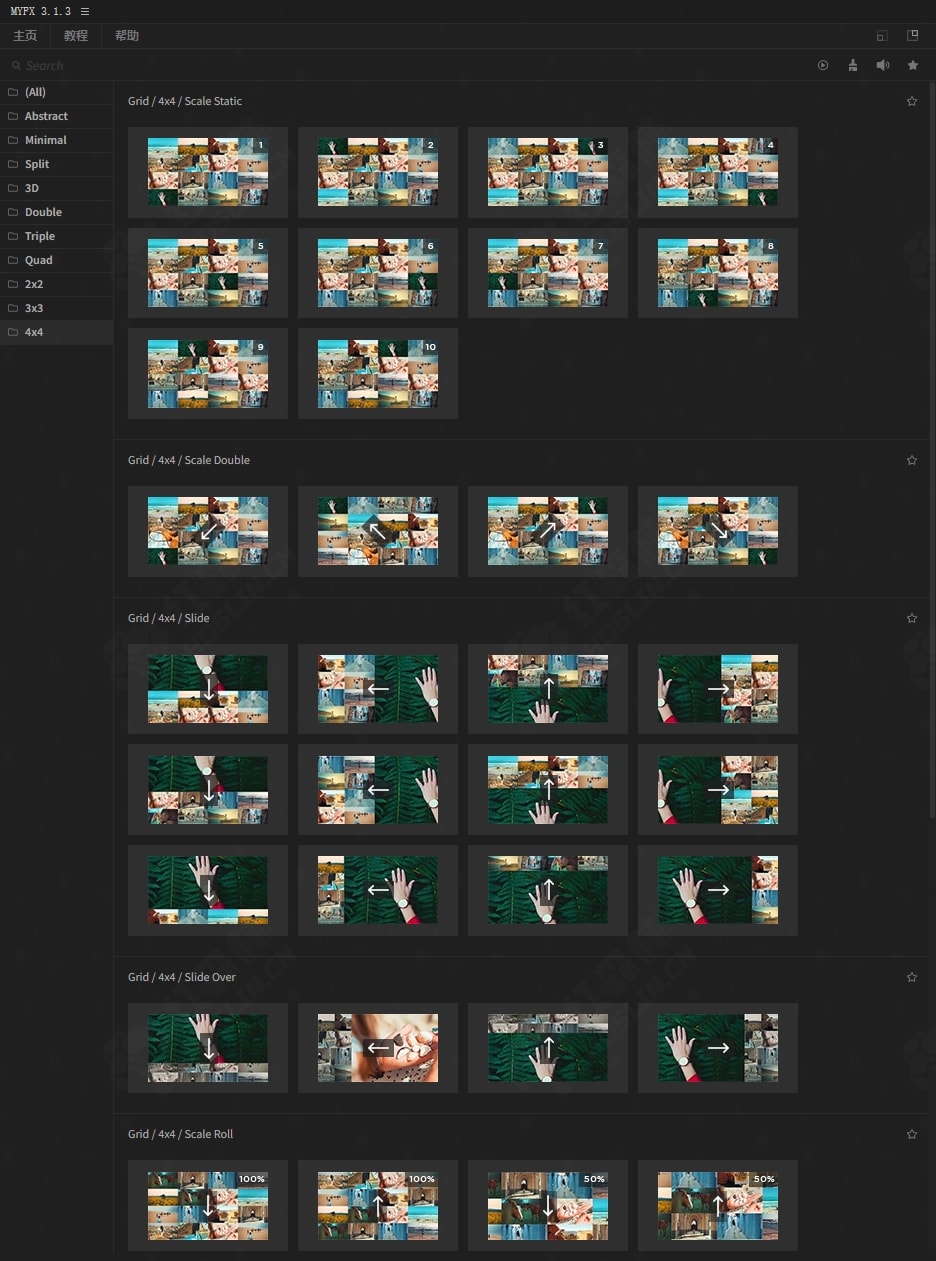Select the Quad category folder
This screenshot has height=1261, width=936.
(x=56, y=260)
